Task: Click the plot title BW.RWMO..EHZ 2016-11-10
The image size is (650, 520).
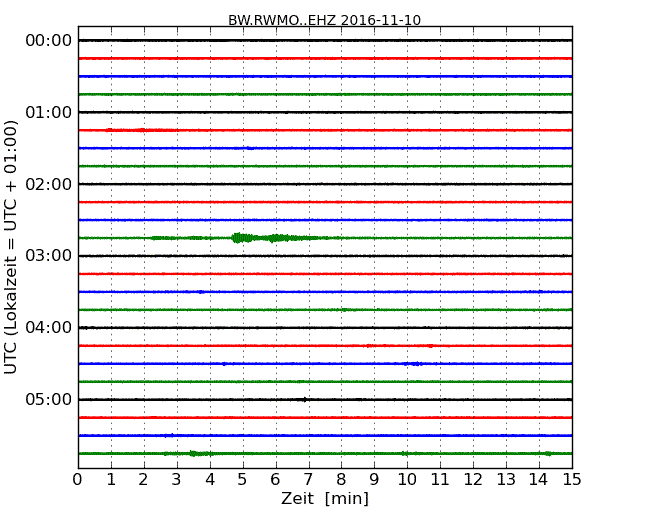Action: point(325,20)
